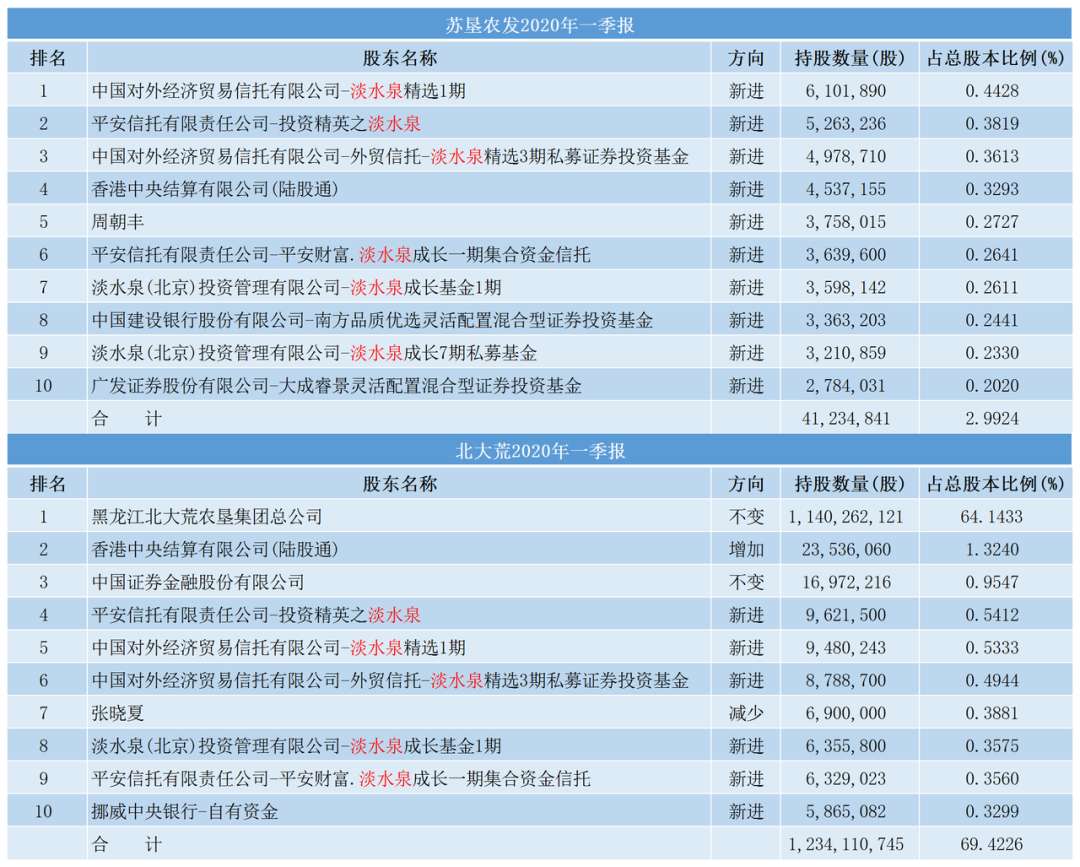Click the 北大荒2020年一季报 table title
The image size is (1080, 867).
[539, 451]
